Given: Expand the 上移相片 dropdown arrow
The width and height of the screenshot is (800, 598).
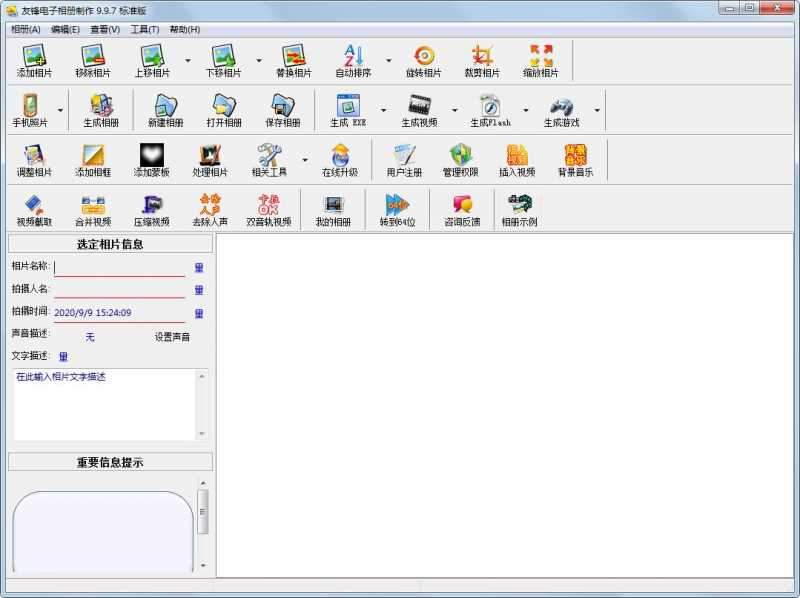Looking at the screenshot, I should (187, 60).
